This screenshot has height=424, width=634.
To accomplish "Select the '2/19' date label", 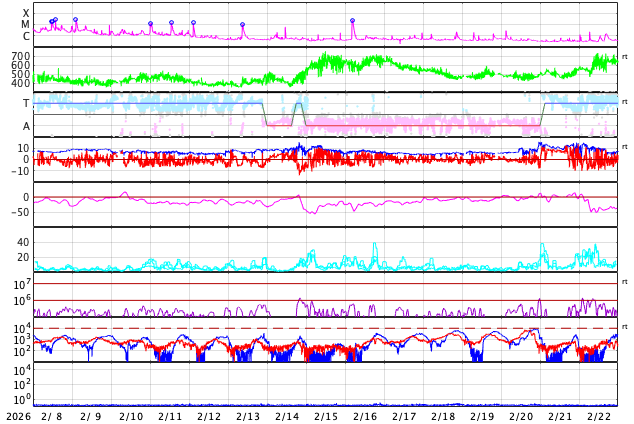I will tap(482, 417).
